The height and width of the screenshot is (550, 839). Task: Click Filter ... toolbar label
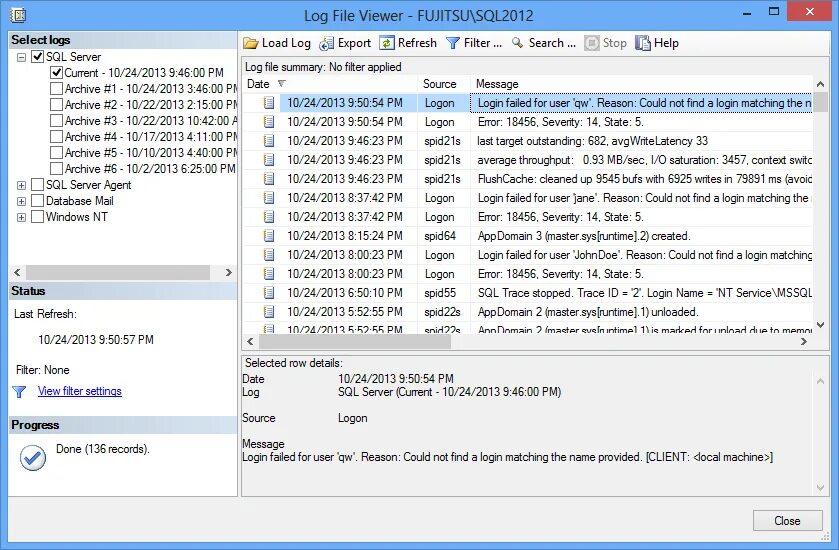483,43
